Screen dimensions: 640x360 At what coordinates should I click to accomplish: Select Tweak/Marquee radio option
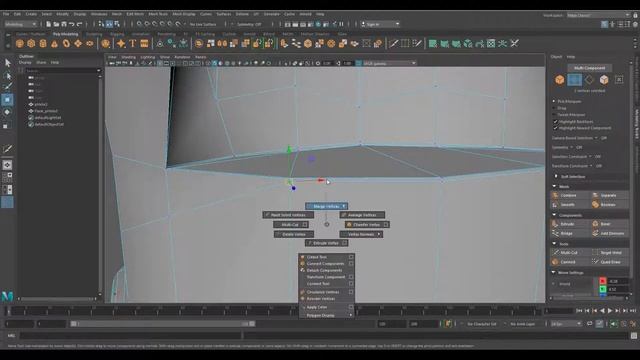tap(554, 115)
